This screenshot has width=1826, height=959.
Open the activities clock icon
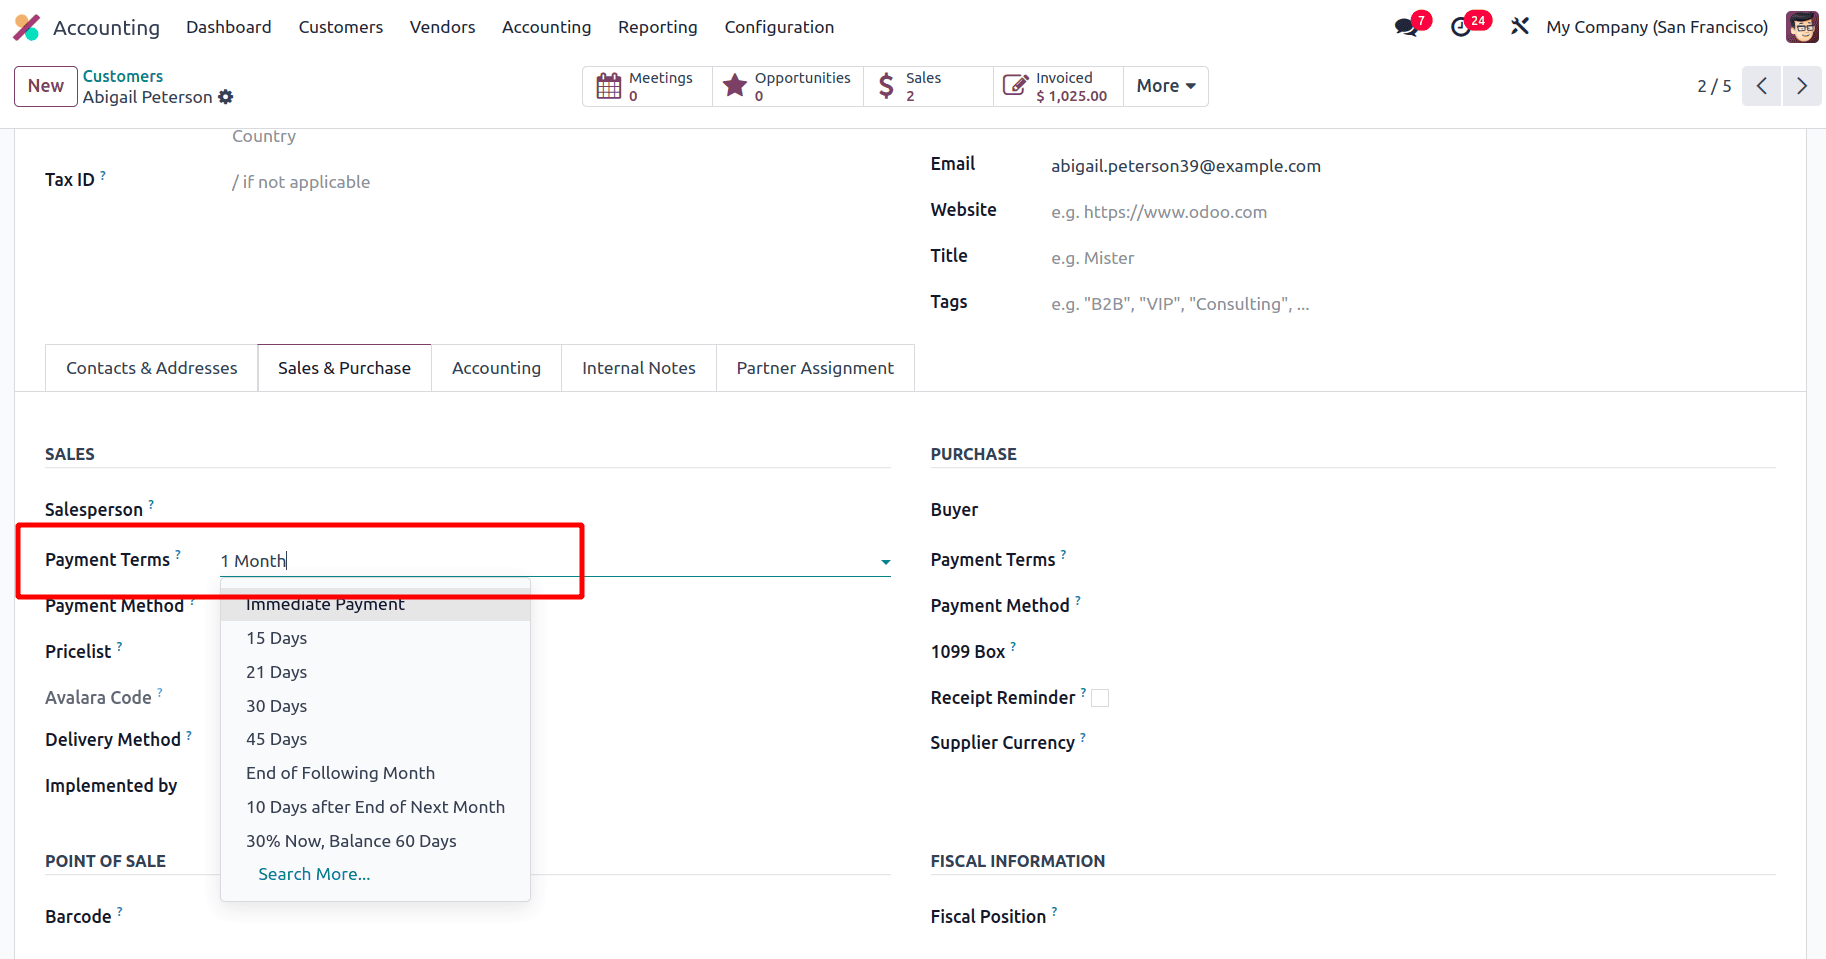pos(1461,27)
